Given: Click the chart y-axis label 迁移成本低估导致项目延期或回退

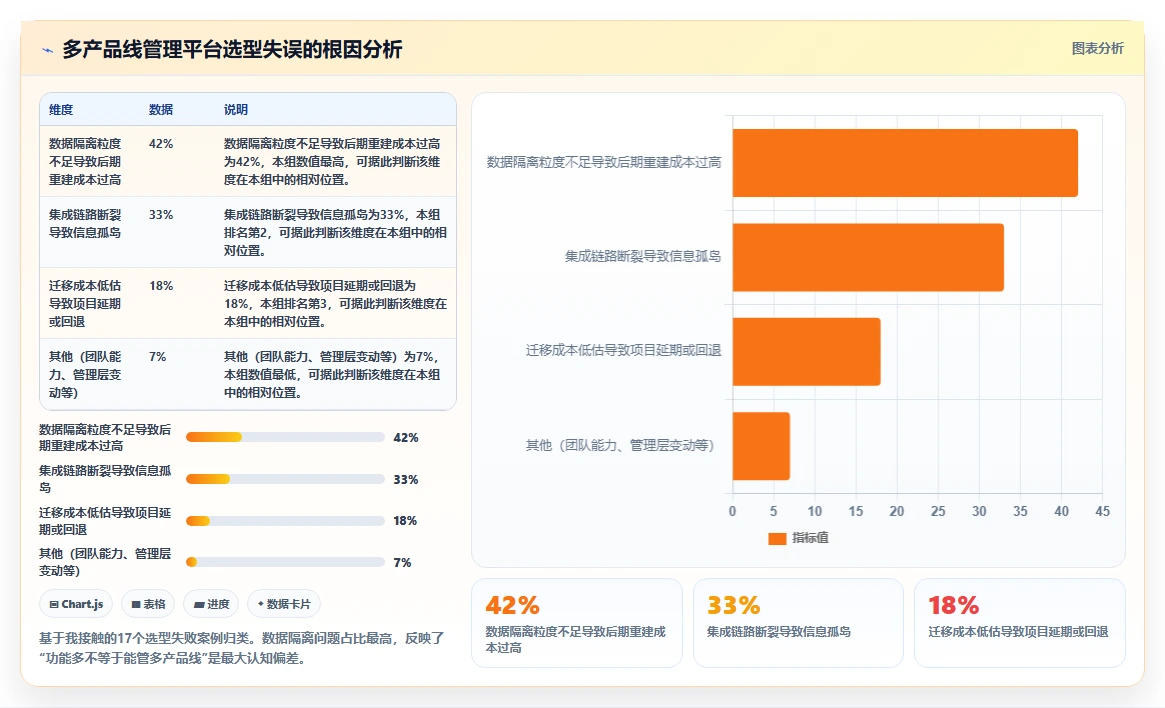Looking at the screenshot, I should pyautogui.click(x=623, y=350).
